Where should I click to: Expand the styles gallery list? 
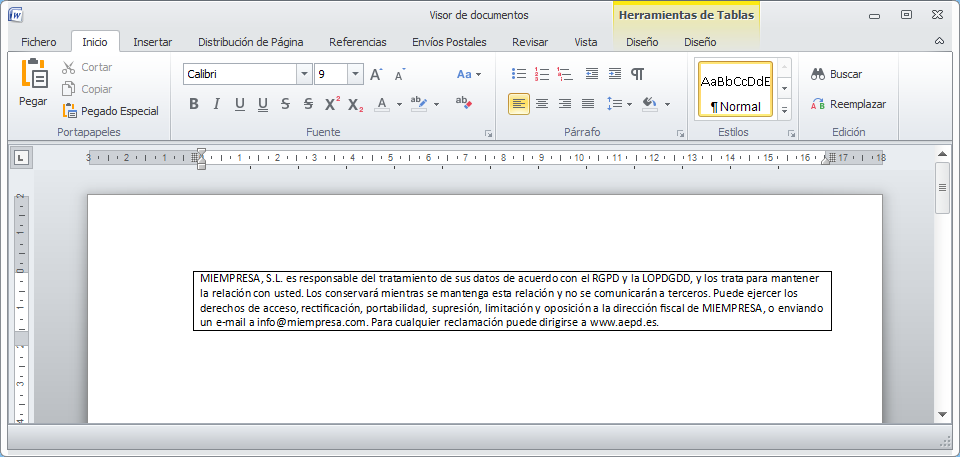point(784,110)
